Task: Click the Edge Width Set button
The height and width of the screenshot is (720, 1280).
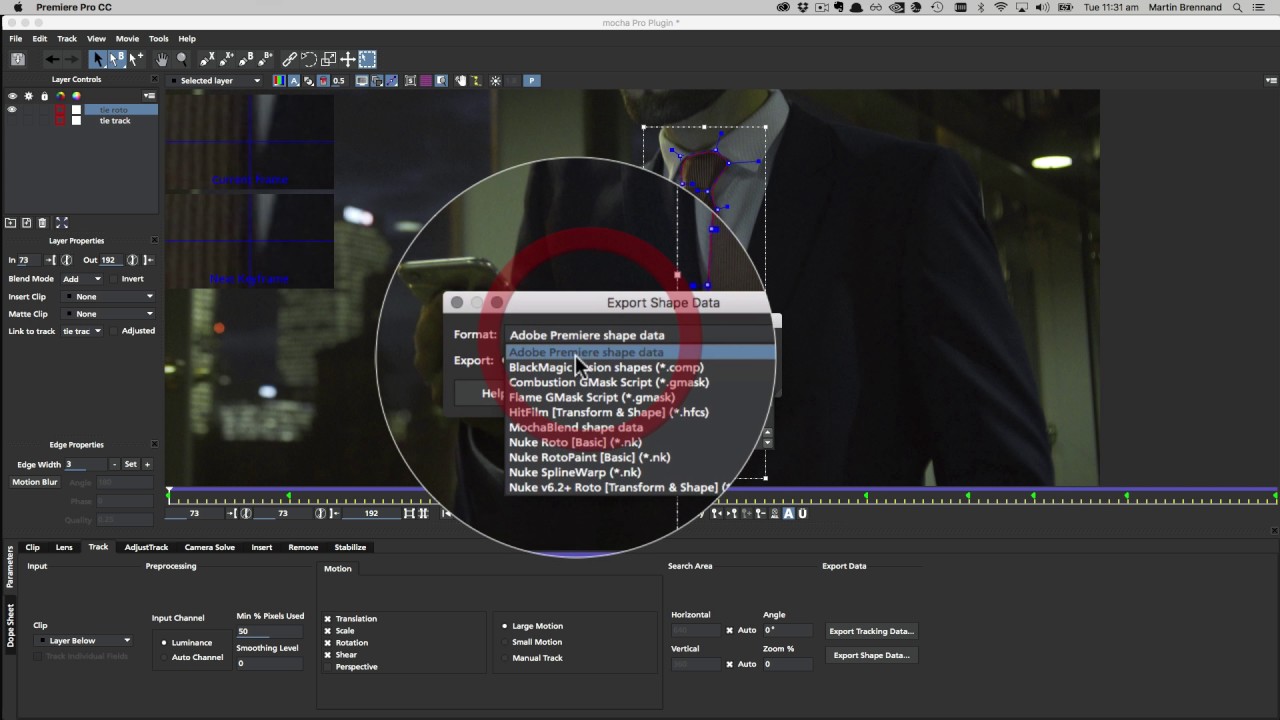Action: tap(130, 464)
